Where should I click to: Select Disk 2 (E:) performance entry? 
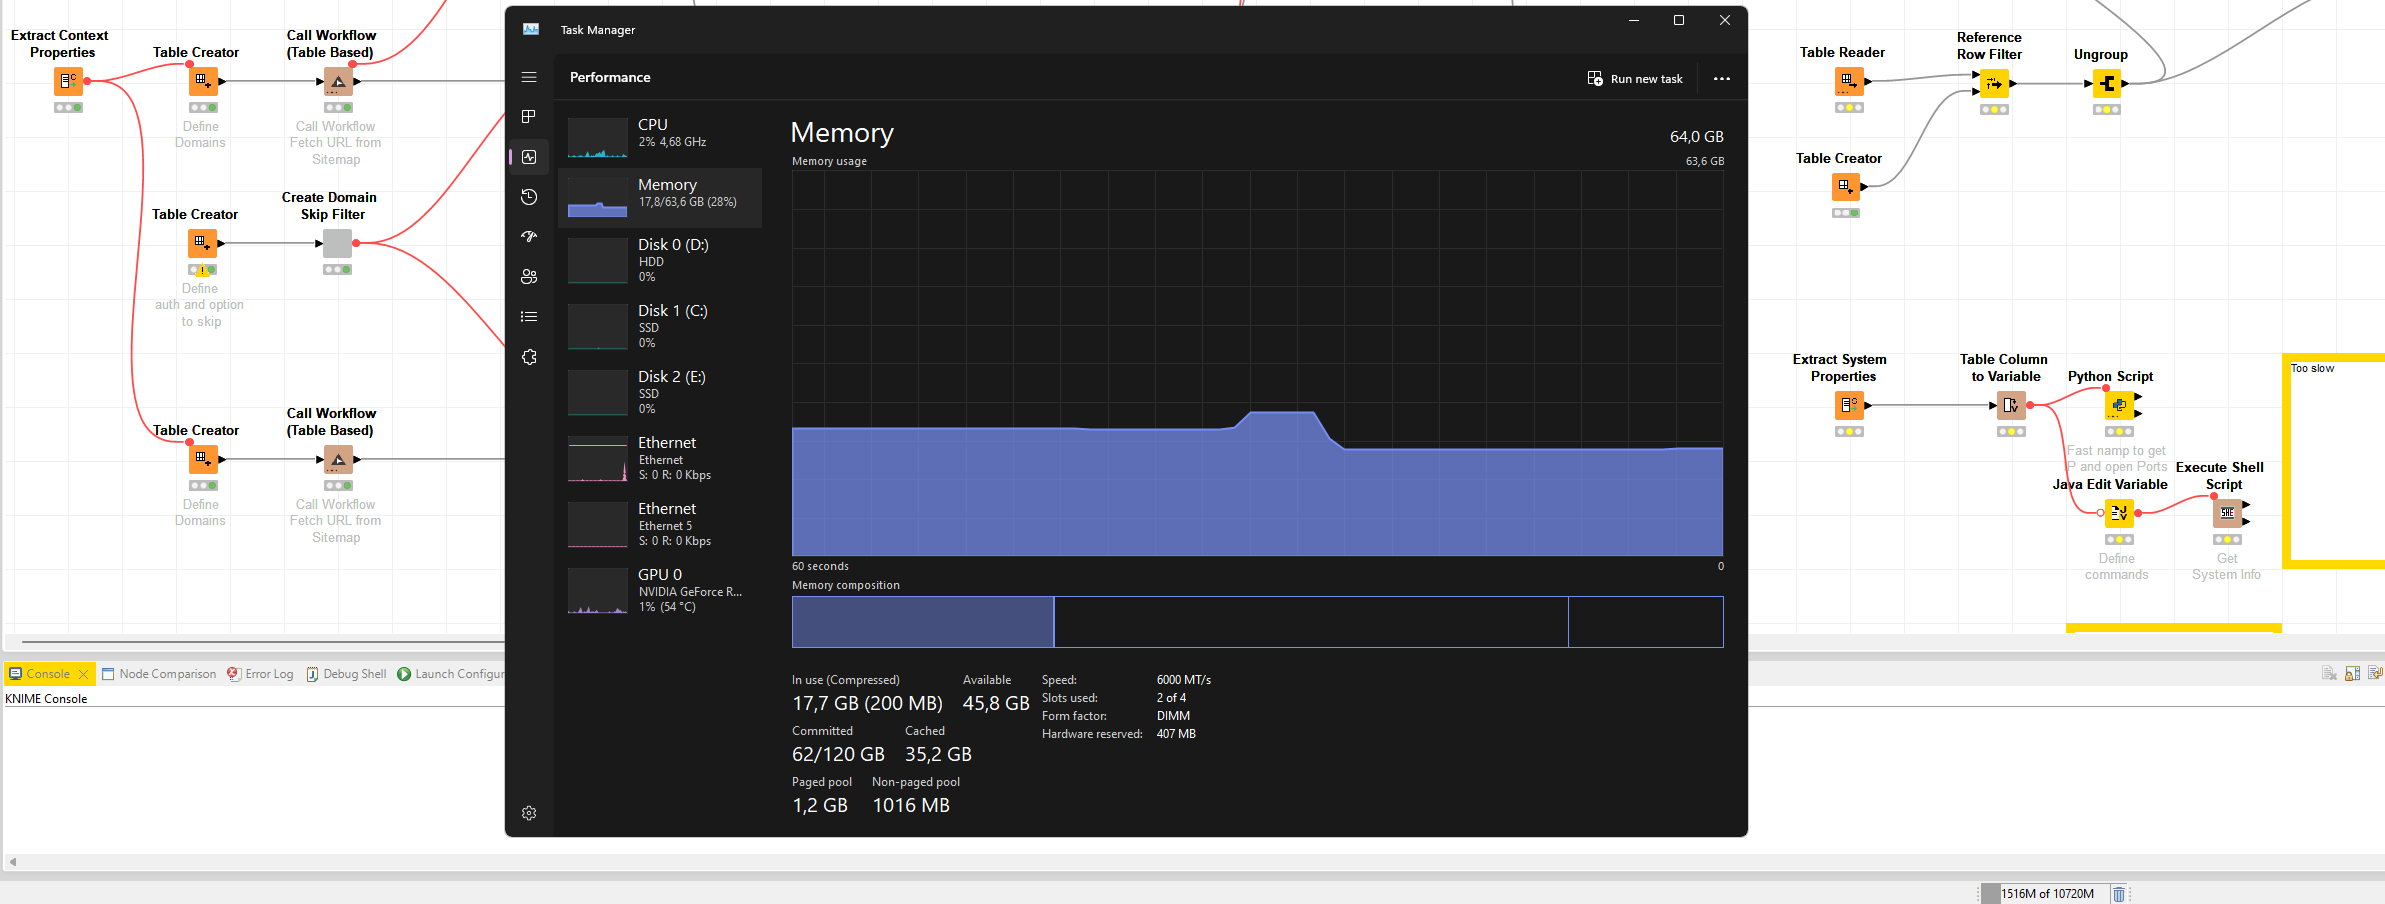coord(660,392)
